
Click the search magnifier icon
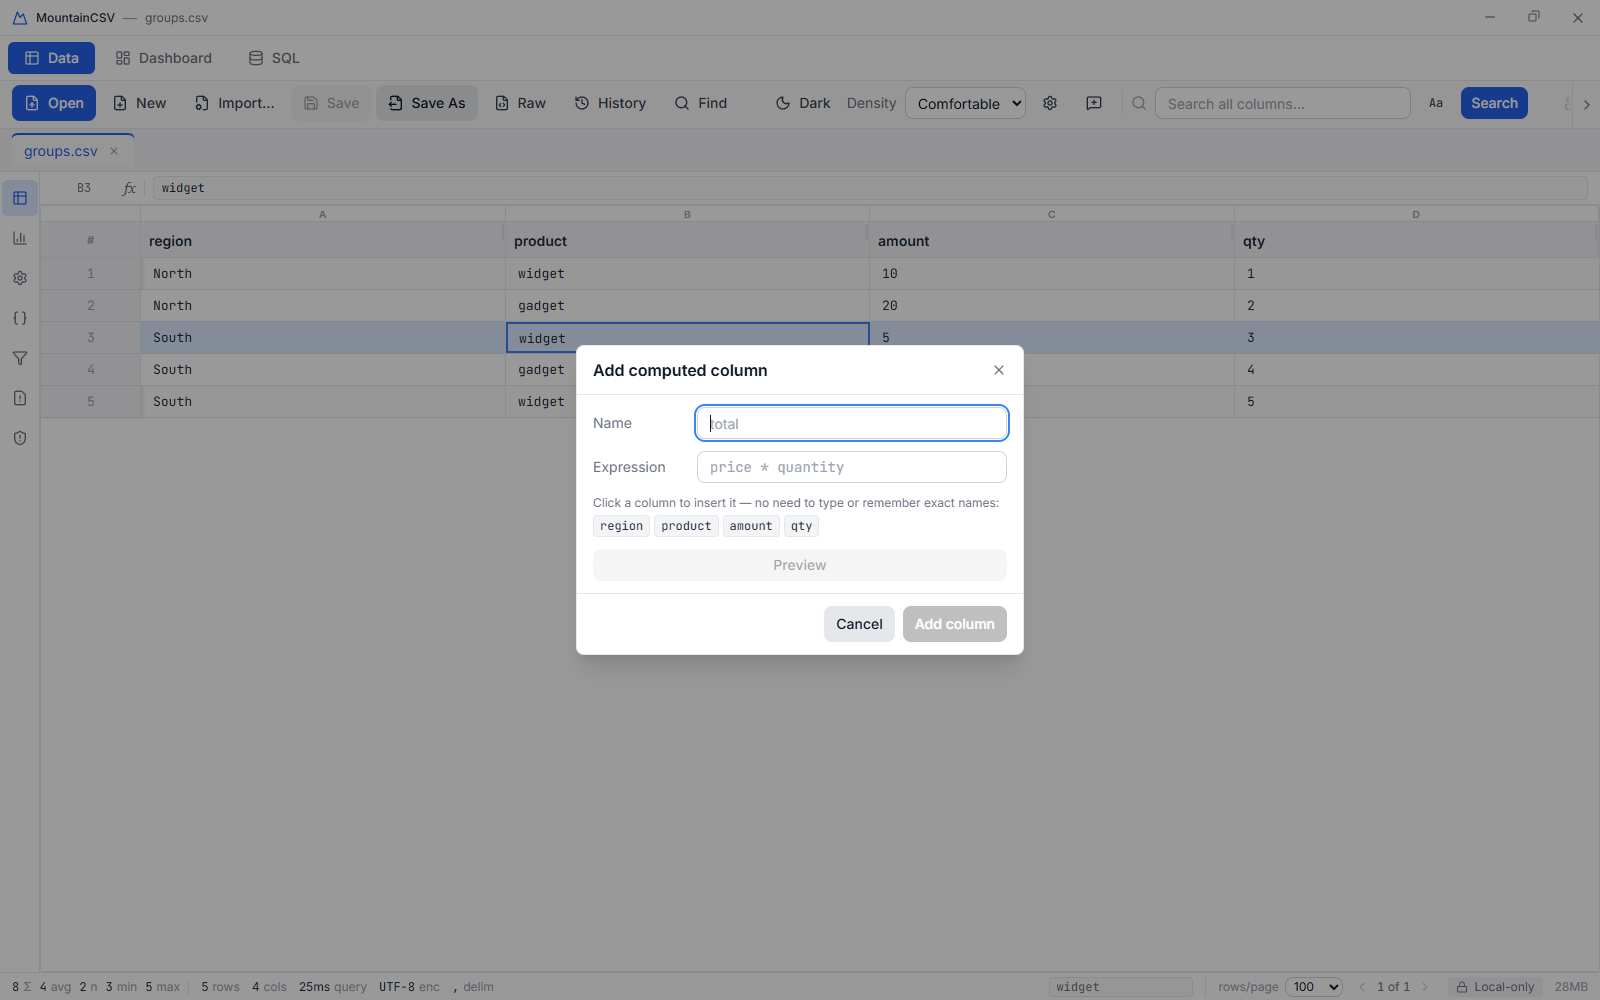tap(1139, 103)
